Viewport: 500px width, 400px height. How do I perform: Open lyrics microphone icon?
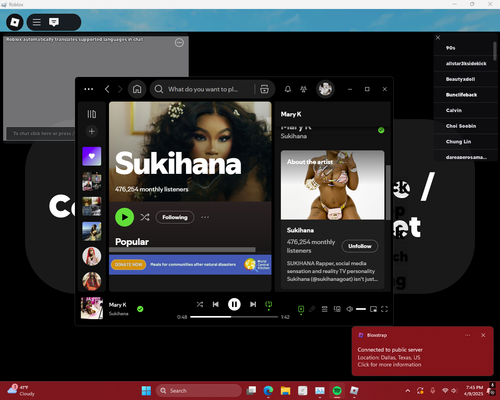[x=312, y=309]
